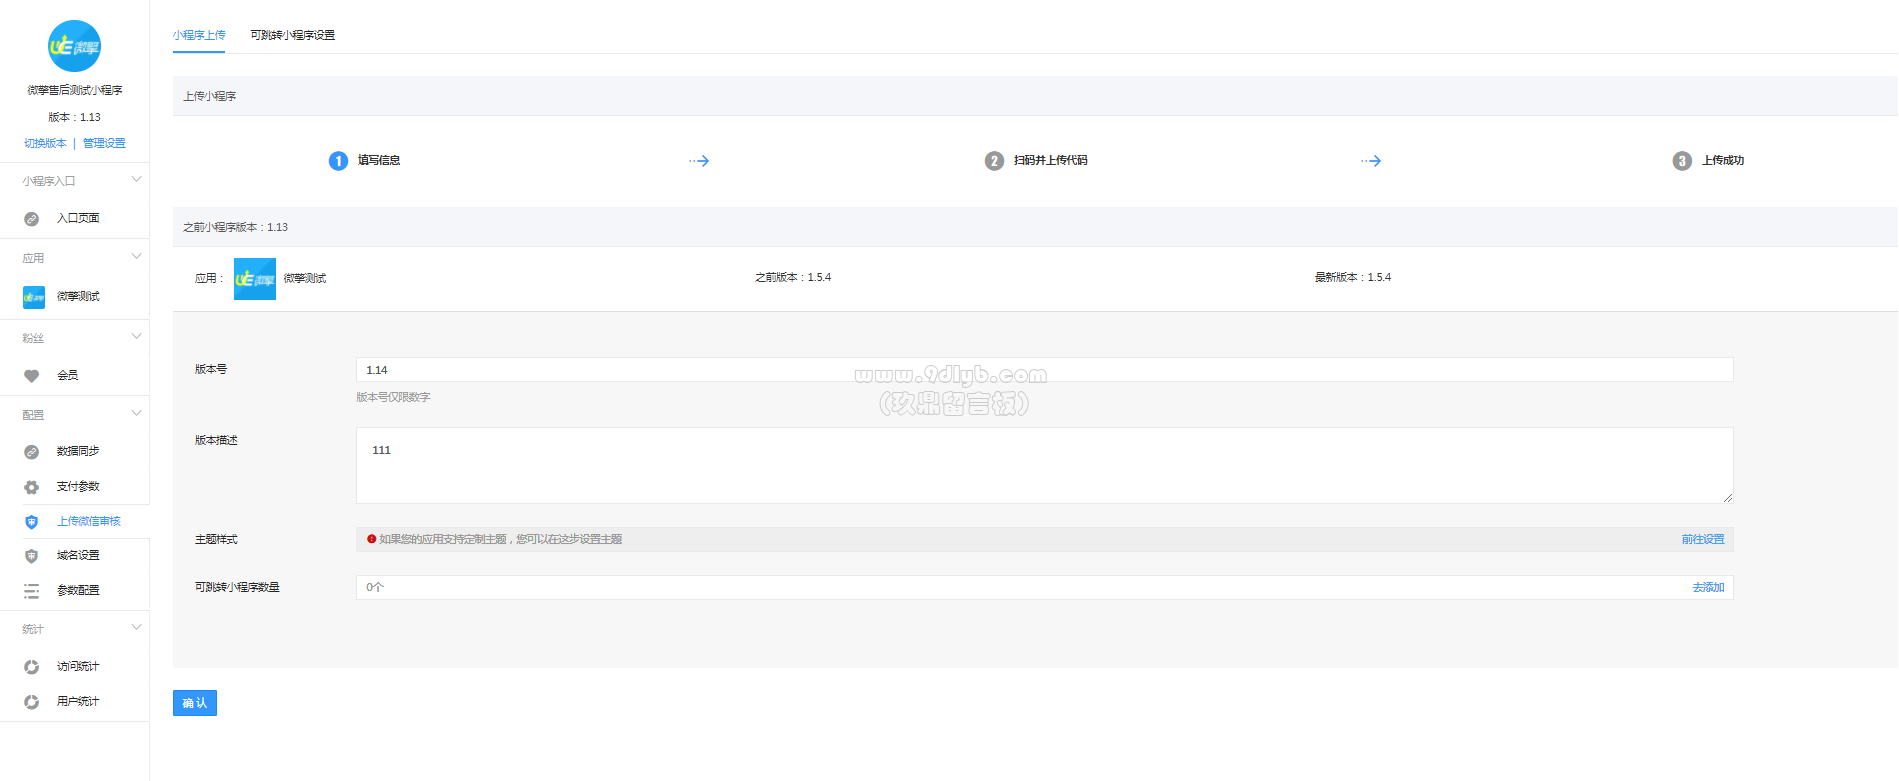Switch to the 小程序上传 tab
Image resolution: width=1899 pixels, height=781 pixels.
click(199, 35)
